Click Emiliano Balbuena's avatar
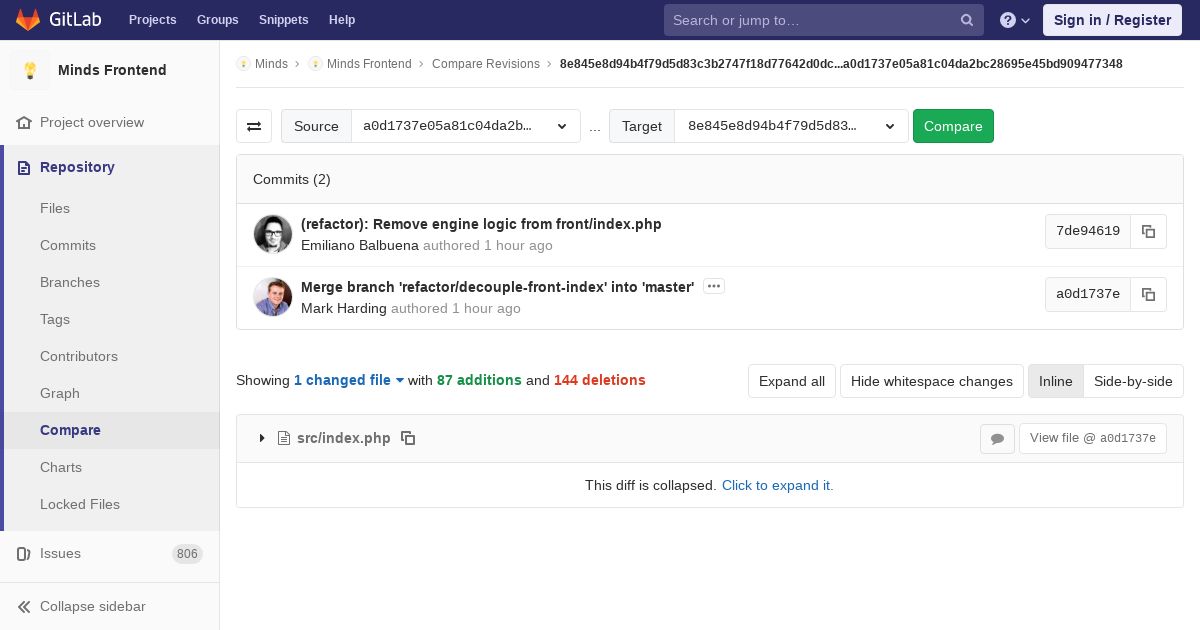This screenshot has width=1200, height=630. point(273,234)
